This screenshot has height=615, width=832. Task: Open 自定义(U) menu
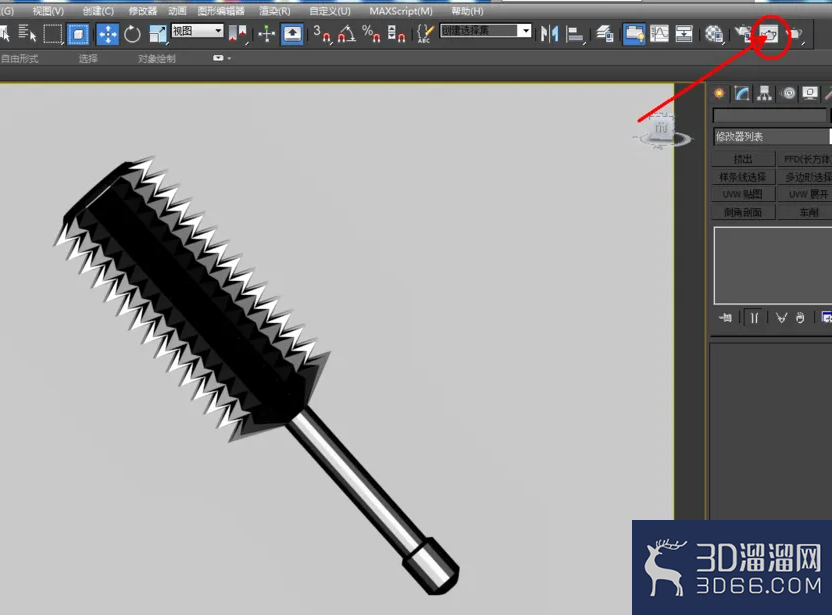tap(330, 11)
